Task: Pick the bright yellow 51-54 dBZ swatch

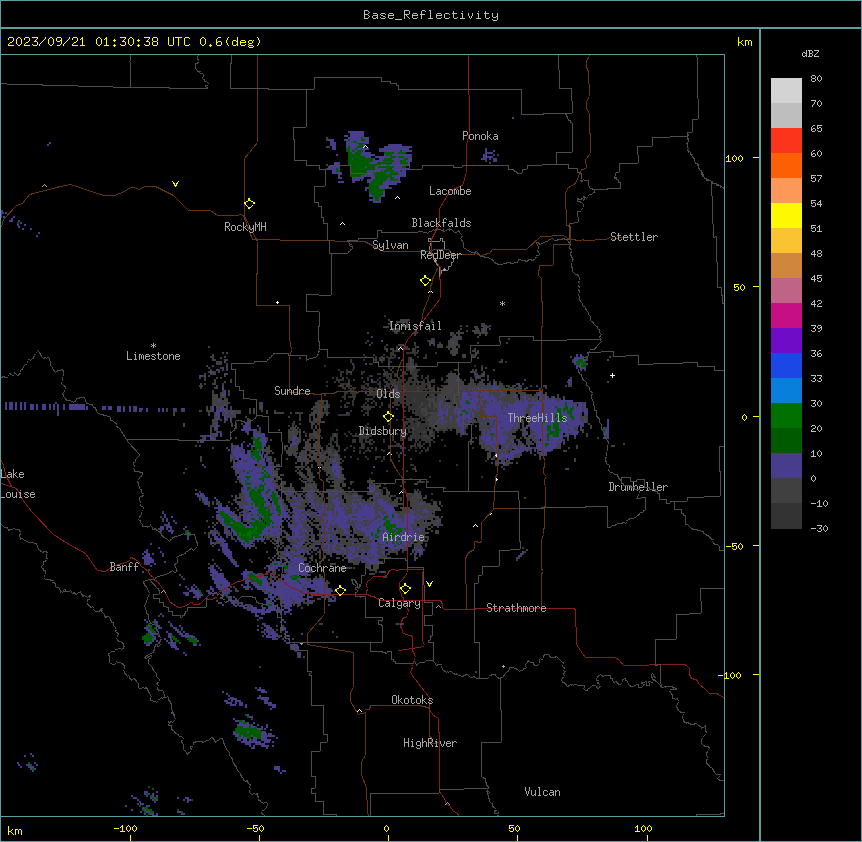Action: tap(786, 215)
